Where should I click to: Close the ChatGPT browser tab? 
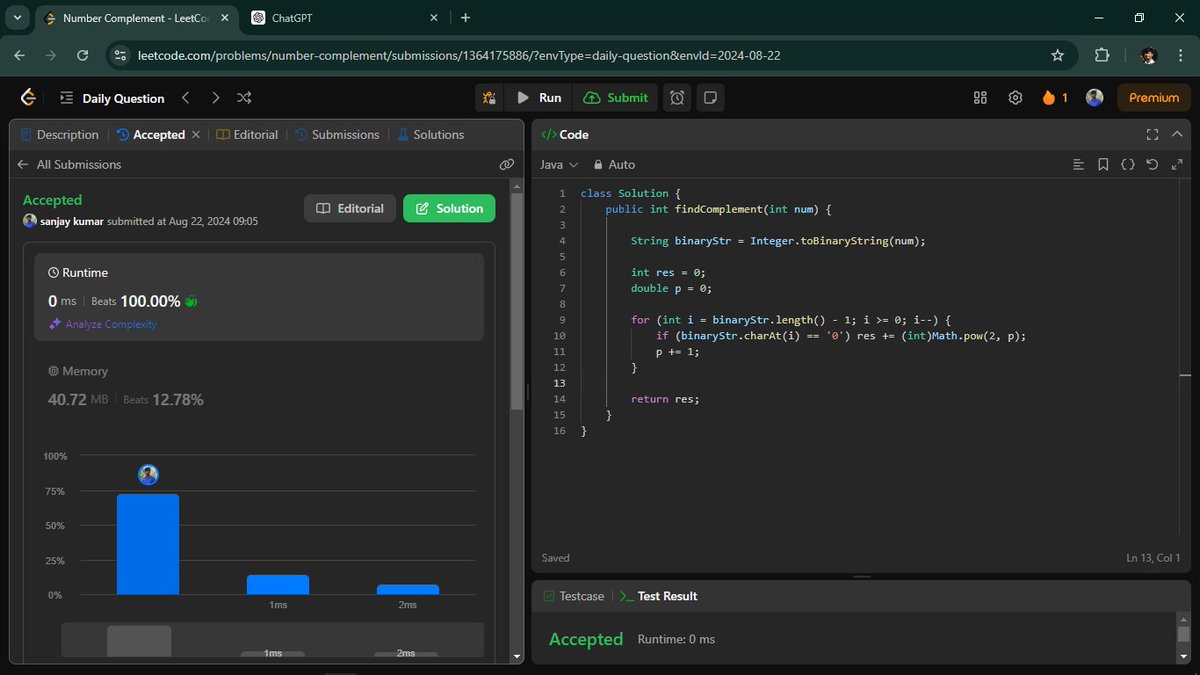tap(434, 18)
